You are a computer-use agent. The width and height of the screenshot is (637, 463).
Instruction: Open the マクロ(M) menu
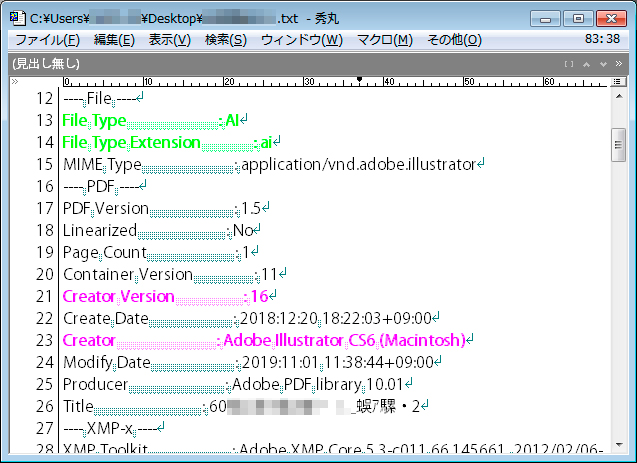(x=385, y=40)
